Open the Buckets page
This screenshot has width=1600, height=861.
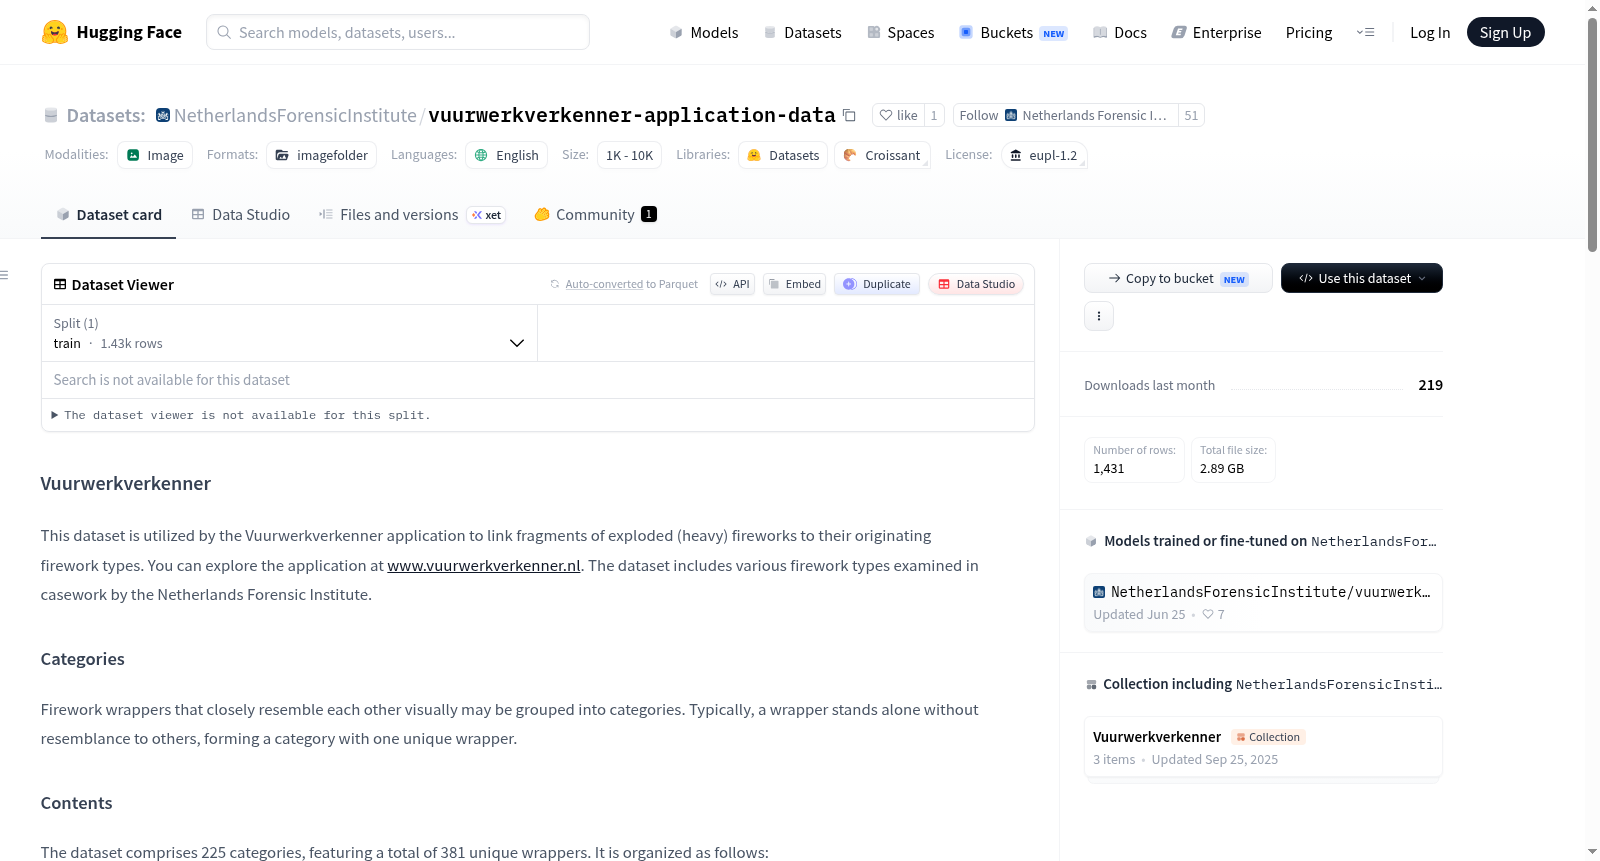(1013, 32)
